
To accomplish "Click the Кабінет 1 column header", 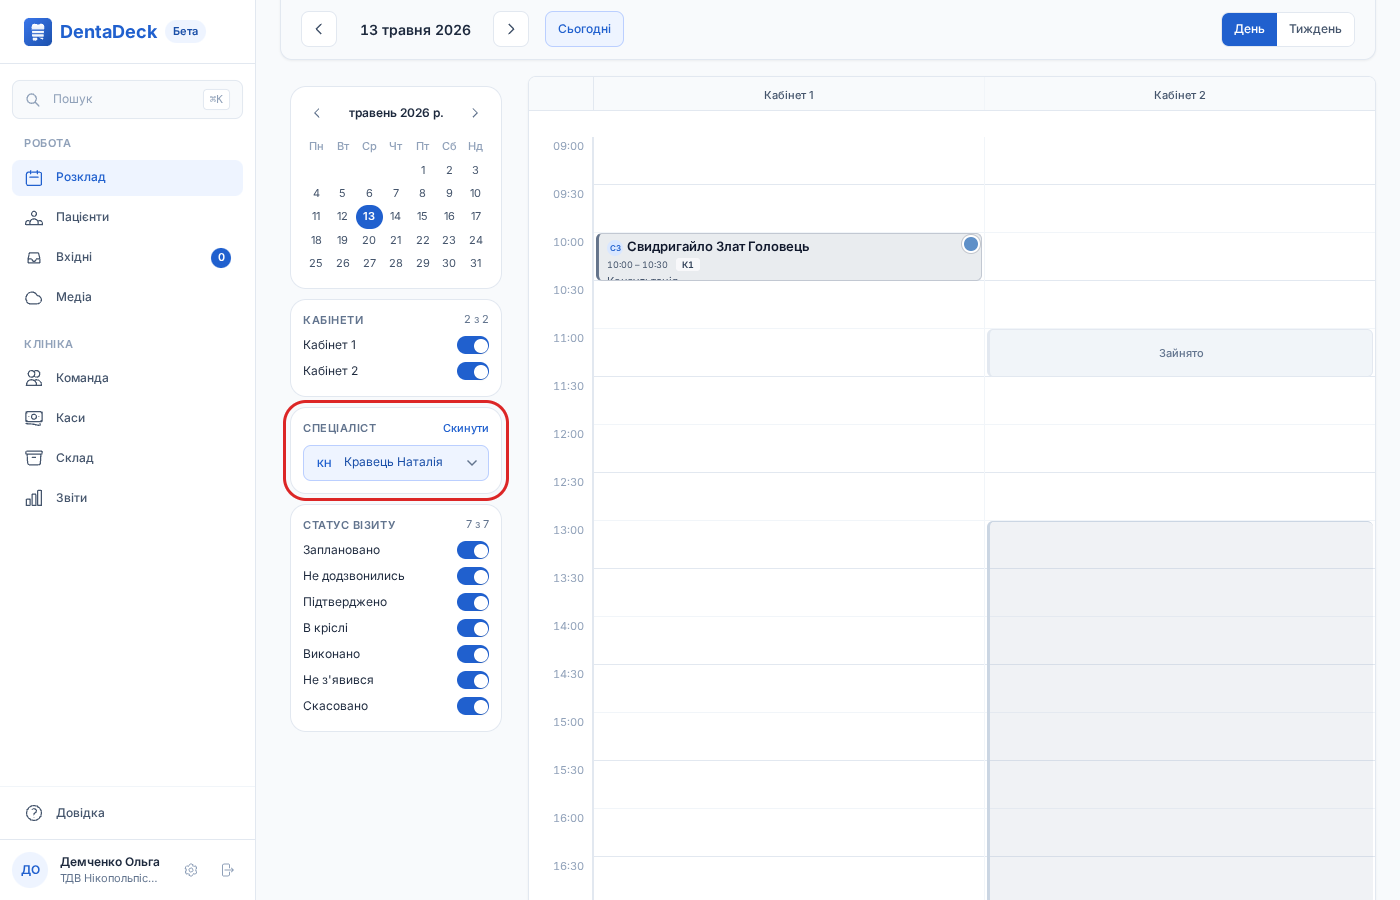I will pyautogui.click(x=789, y=95).
